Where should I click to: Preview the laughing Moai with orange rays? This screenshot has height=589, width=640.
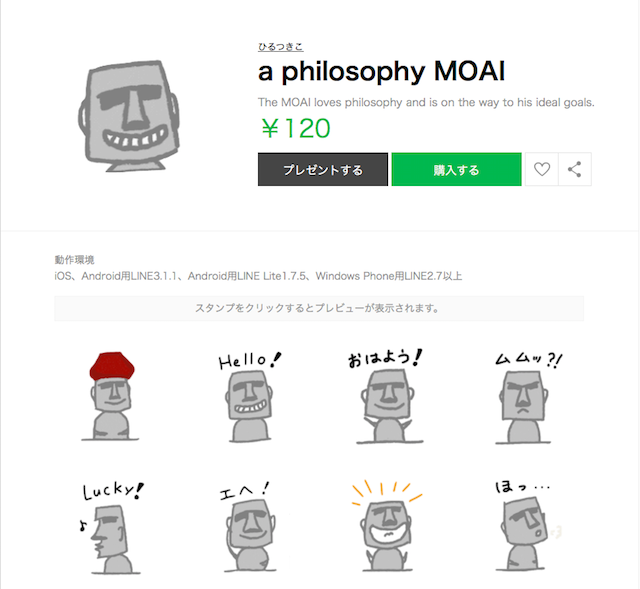pyautogui.click(x=387, y=526)
